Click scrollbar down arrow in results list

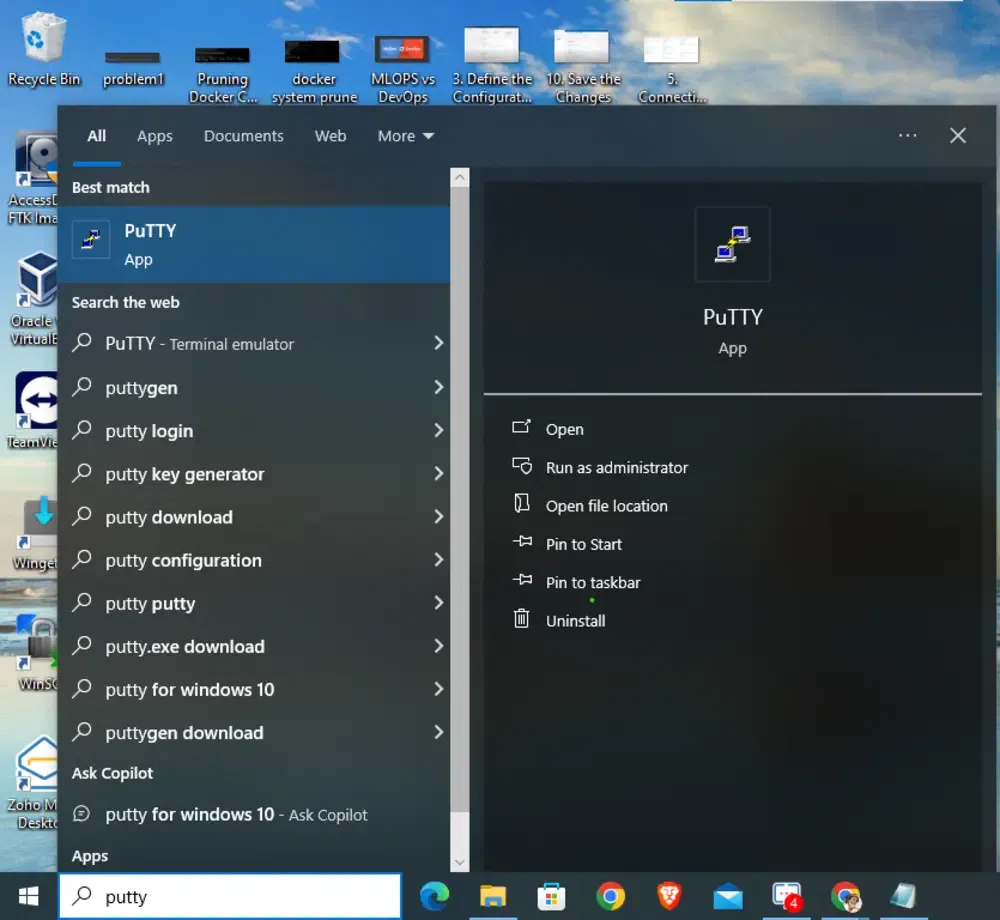coord(459,863)
